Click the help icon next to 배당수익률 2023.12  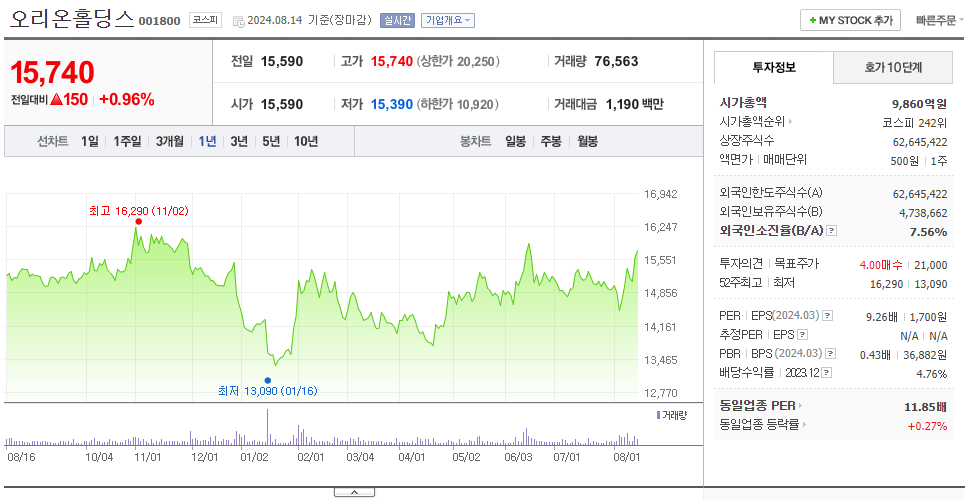point(827,373)
